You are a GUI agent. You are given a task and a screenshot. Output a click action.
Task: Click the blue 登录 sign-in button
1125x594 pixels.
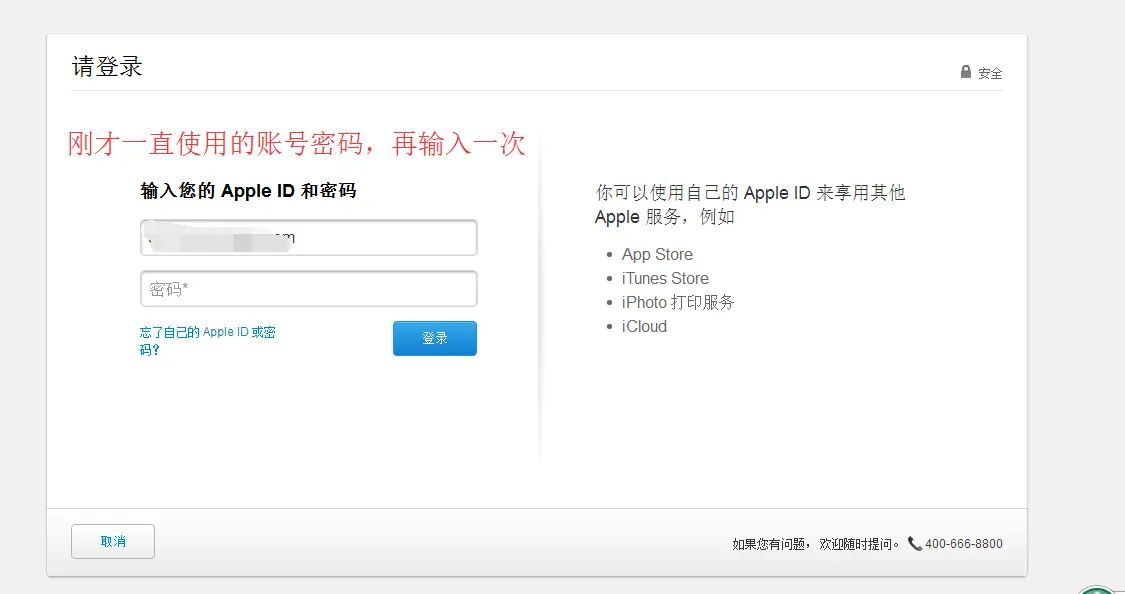[435, 339]
